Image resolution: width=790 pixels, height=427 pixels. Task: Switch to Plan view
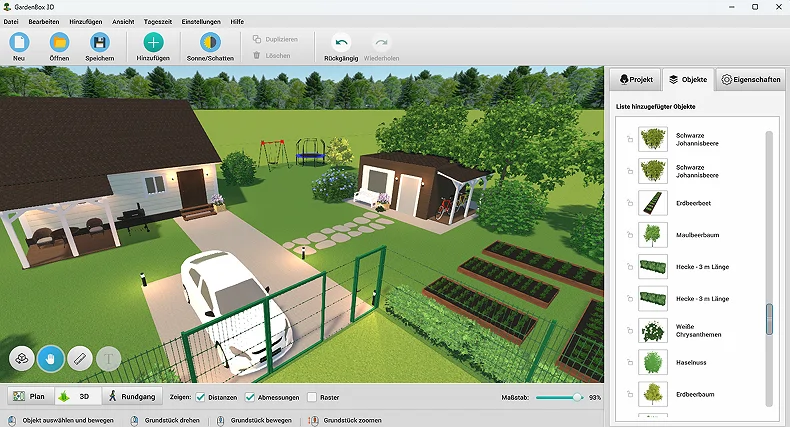coord(30,396)
